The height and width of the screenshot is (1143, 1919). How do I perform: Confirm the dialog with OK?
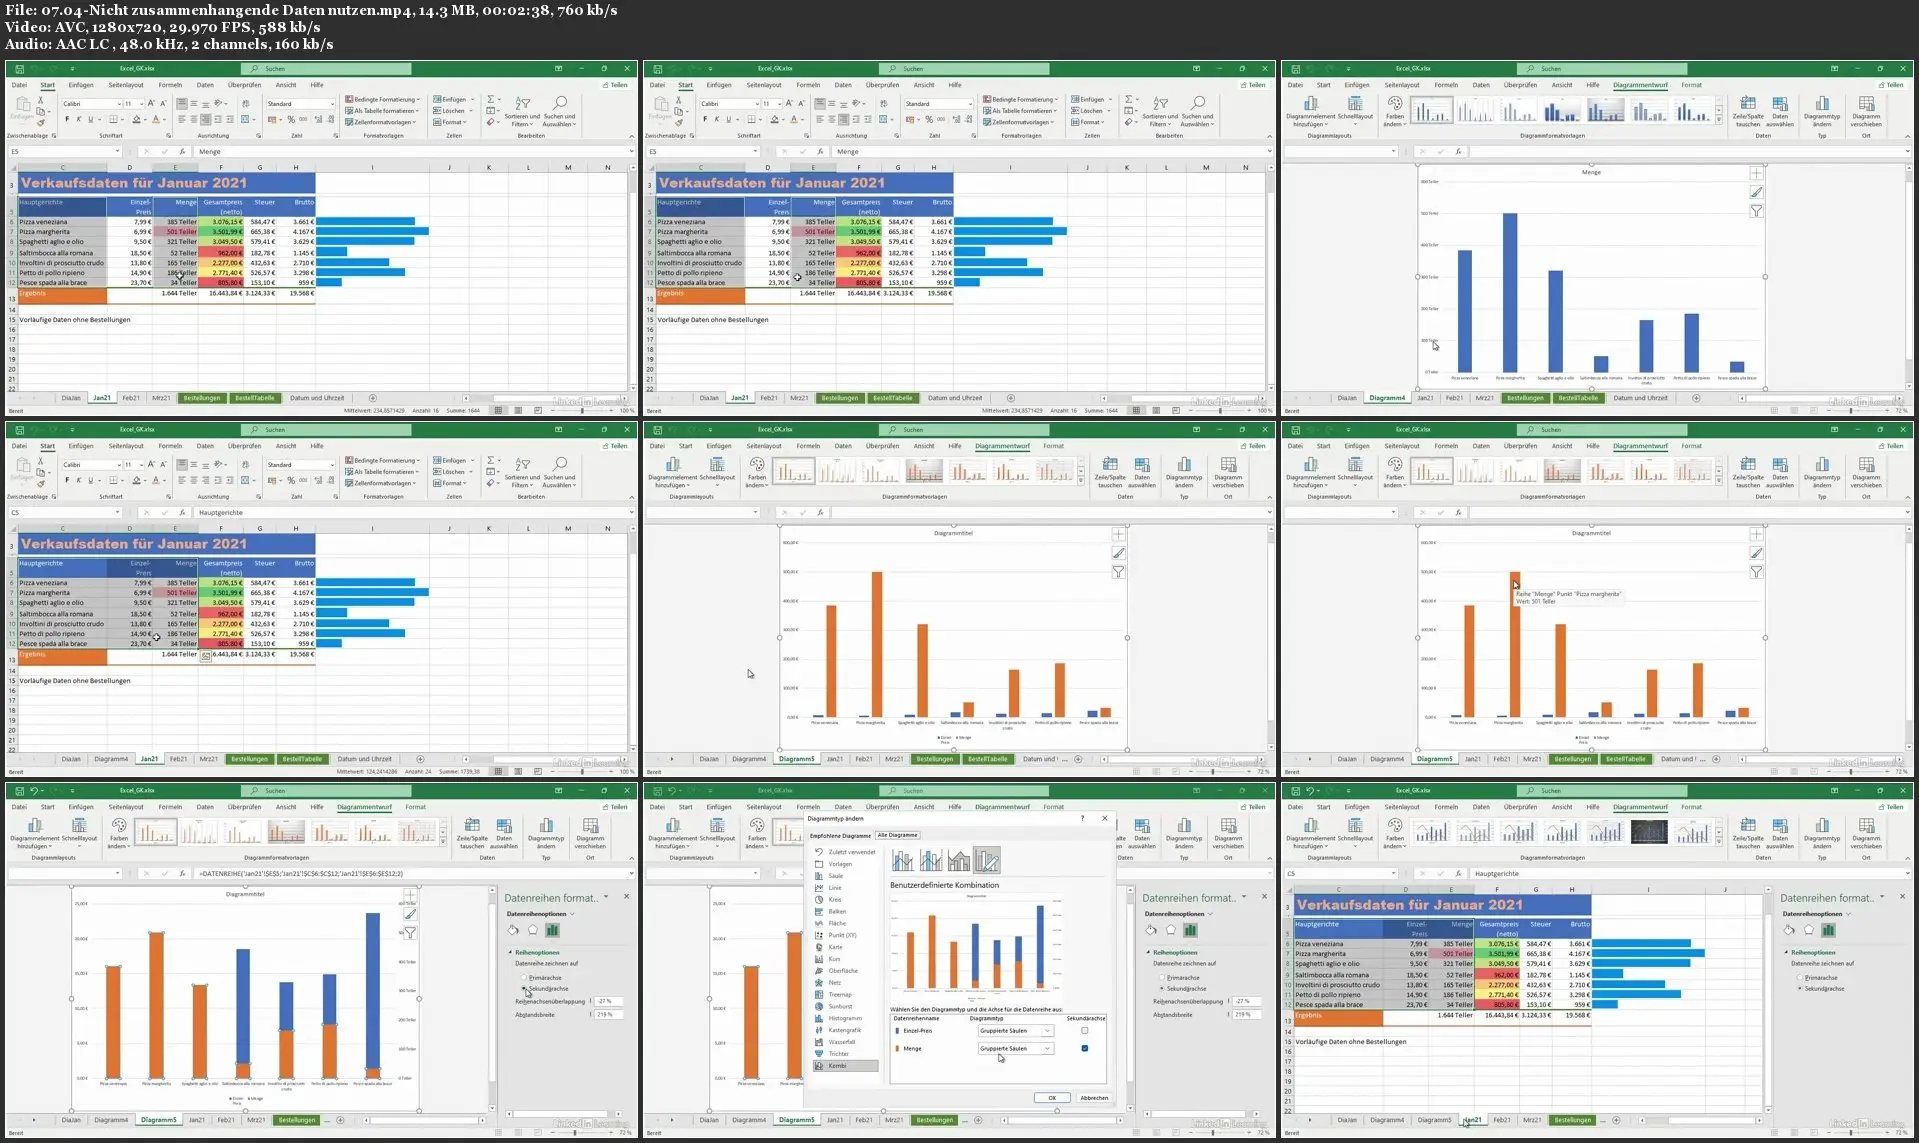(1052, 1097)
